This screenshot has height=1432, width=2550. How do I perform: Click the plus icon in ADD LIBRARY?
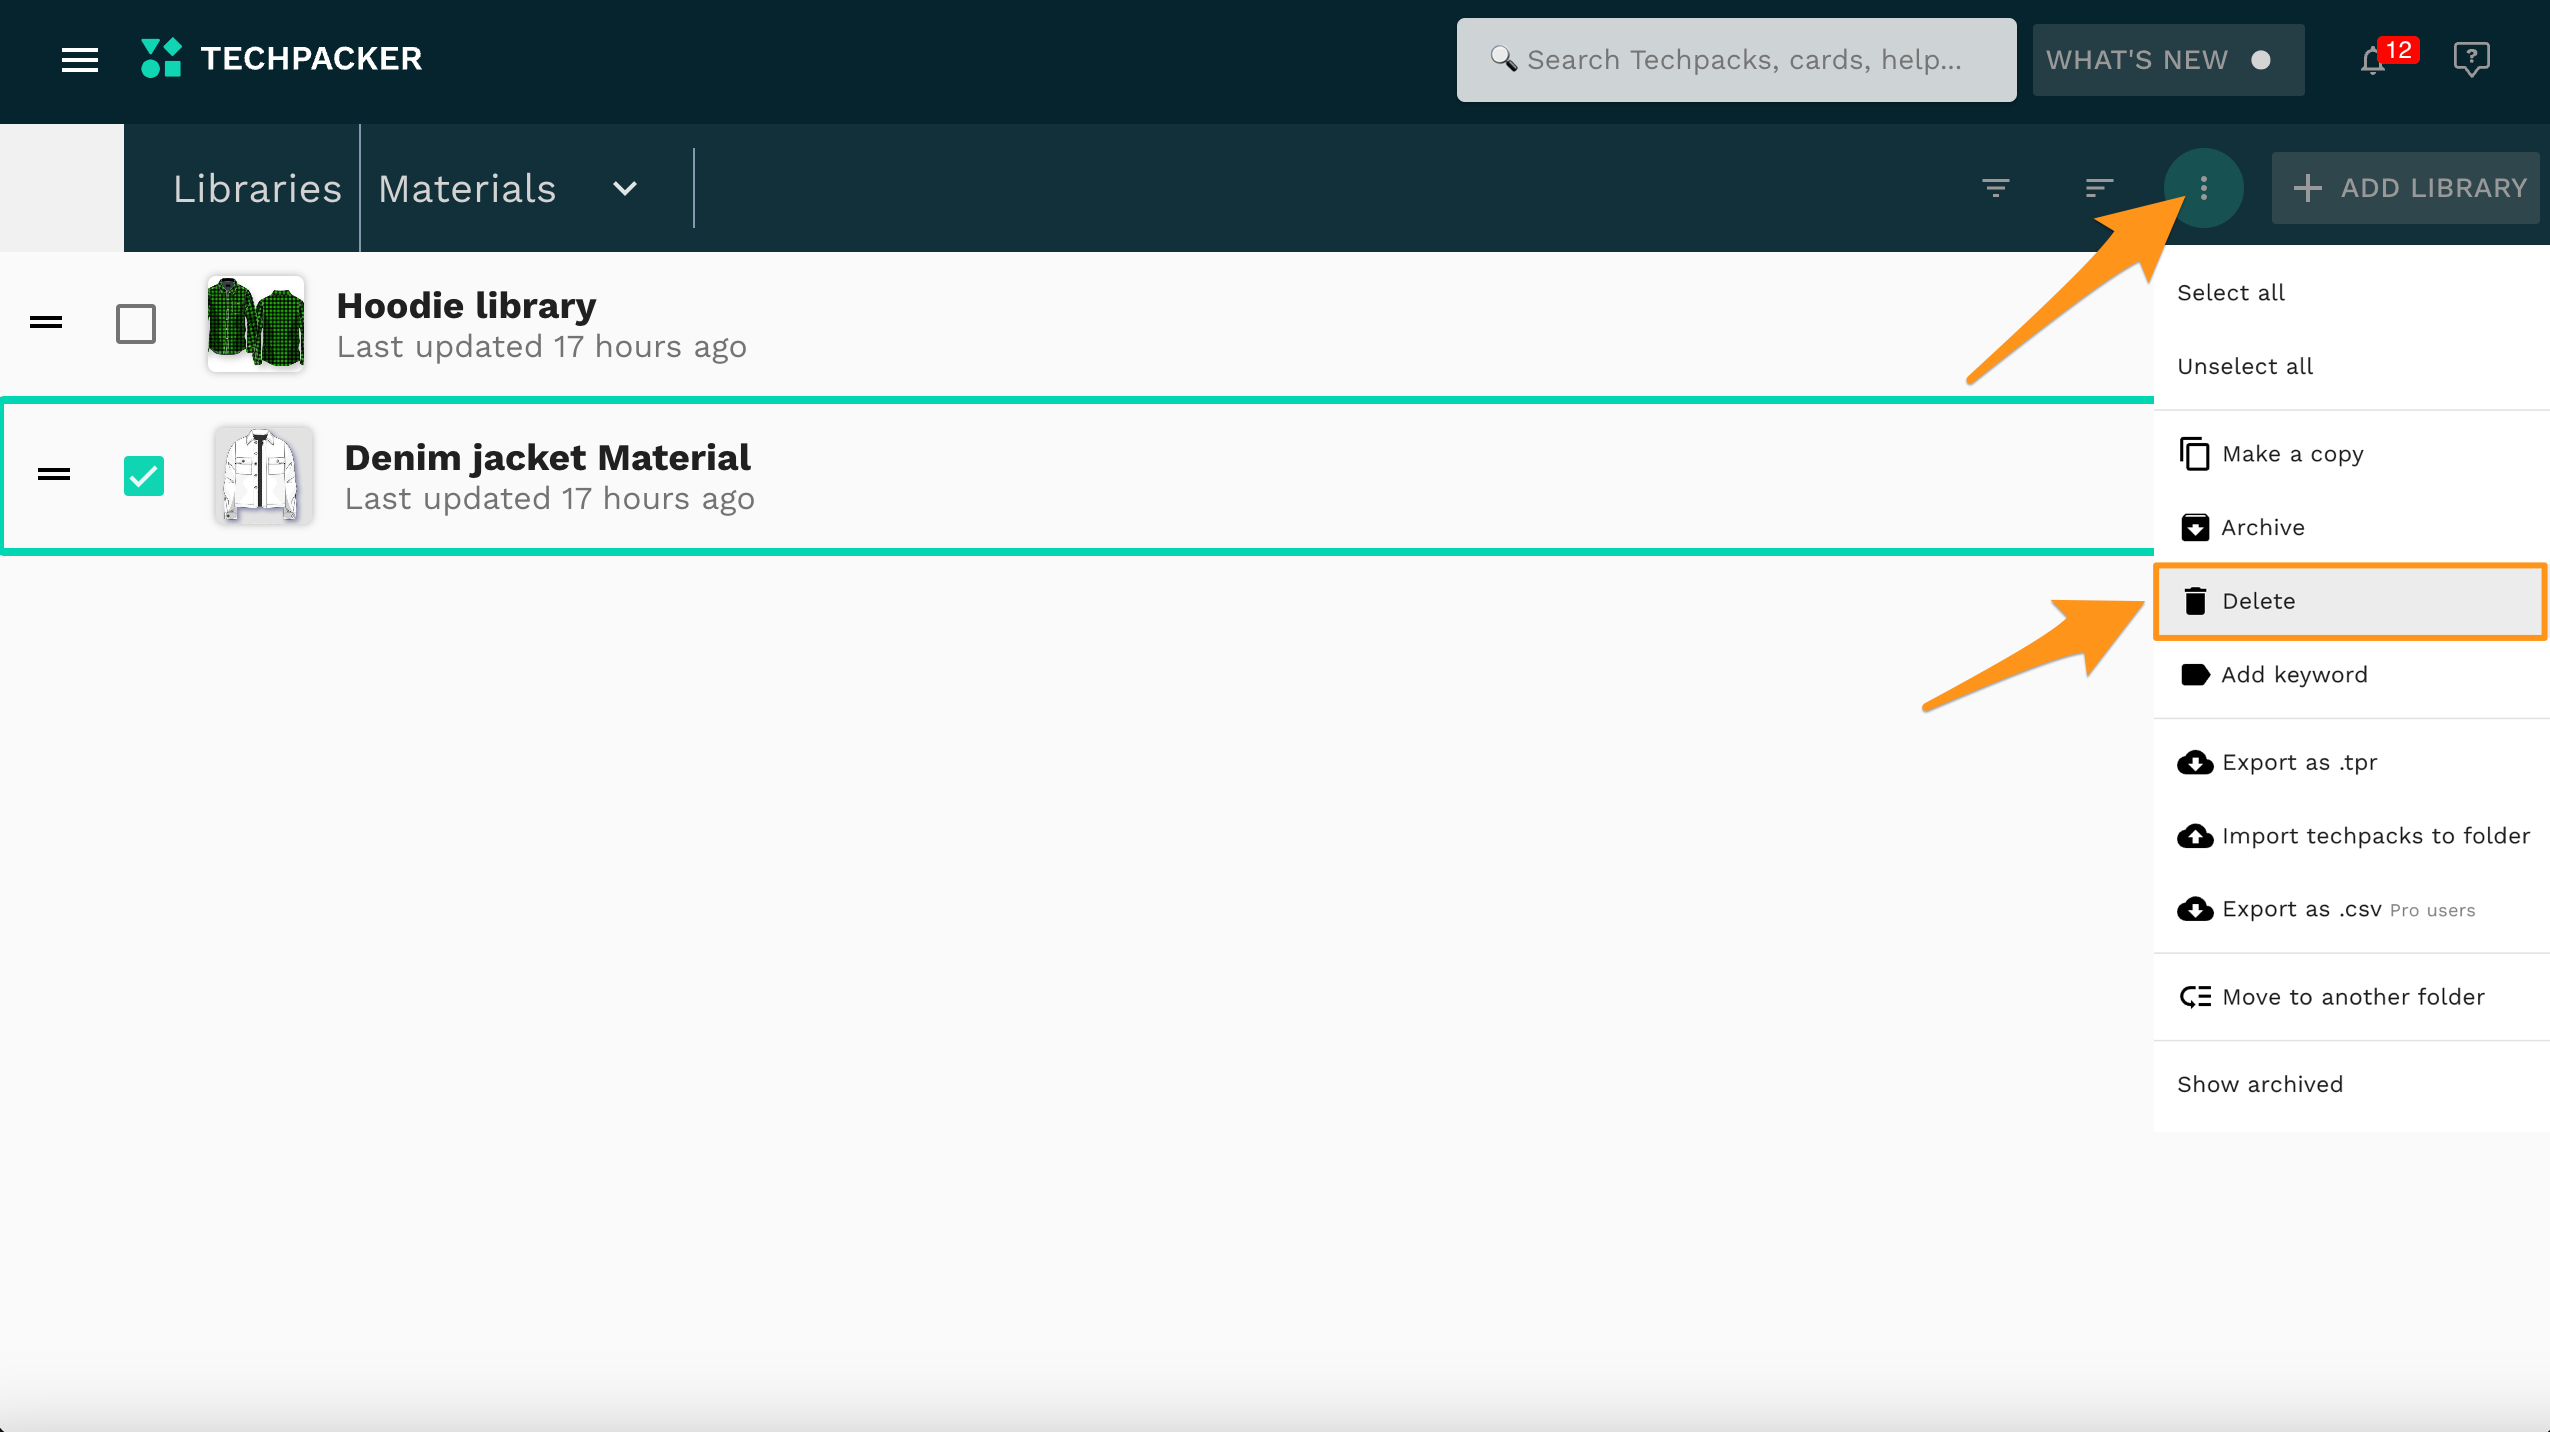(x=2307, y=188)
